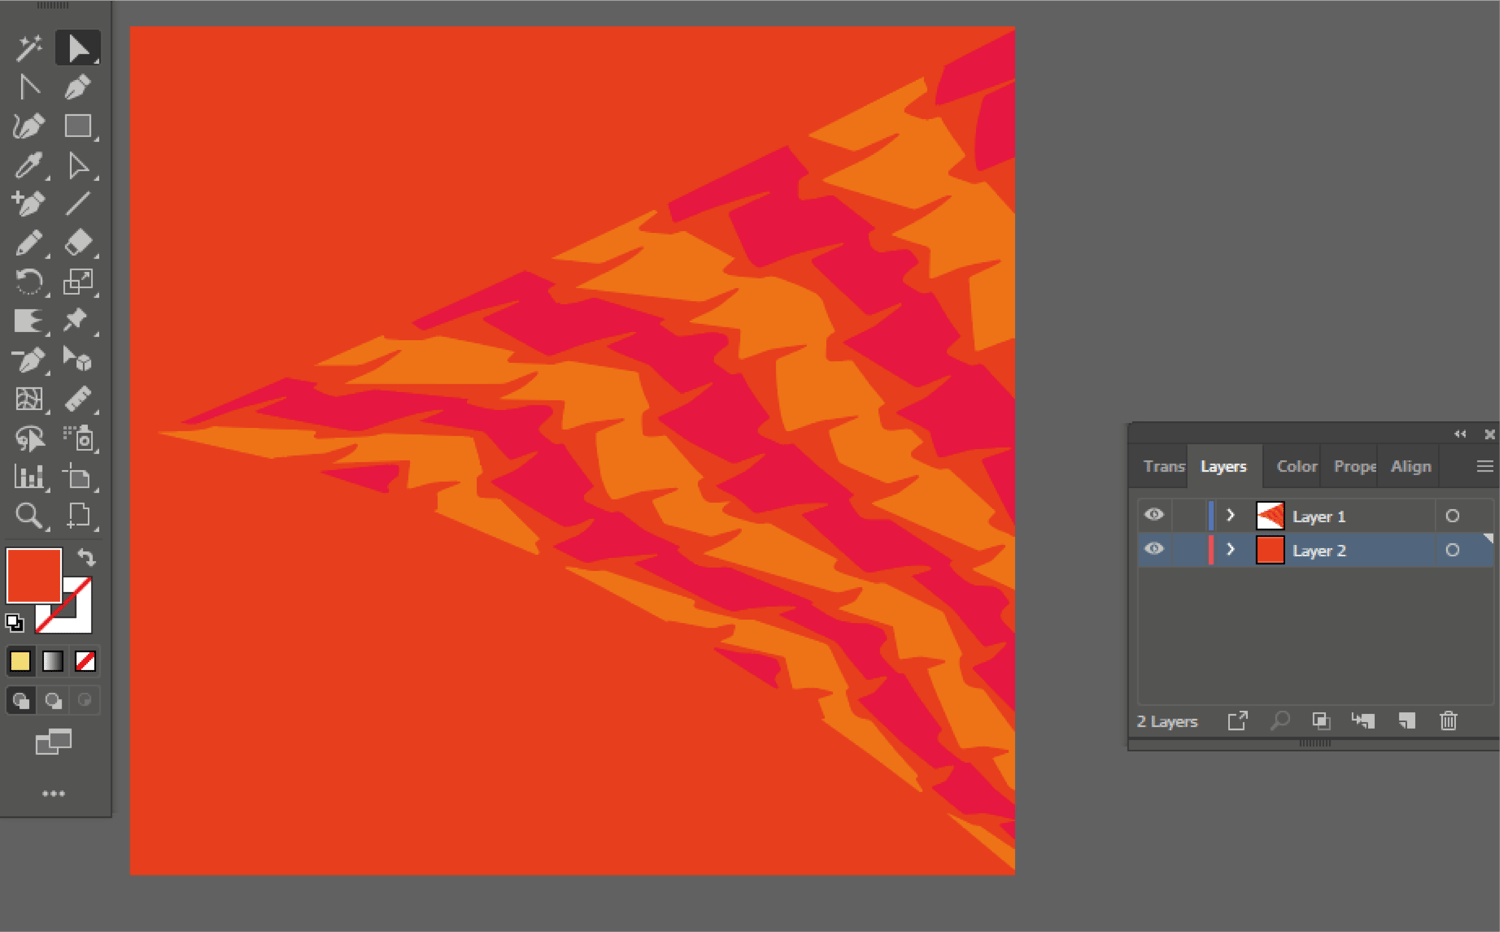Close the Layers panel group

1489,434
